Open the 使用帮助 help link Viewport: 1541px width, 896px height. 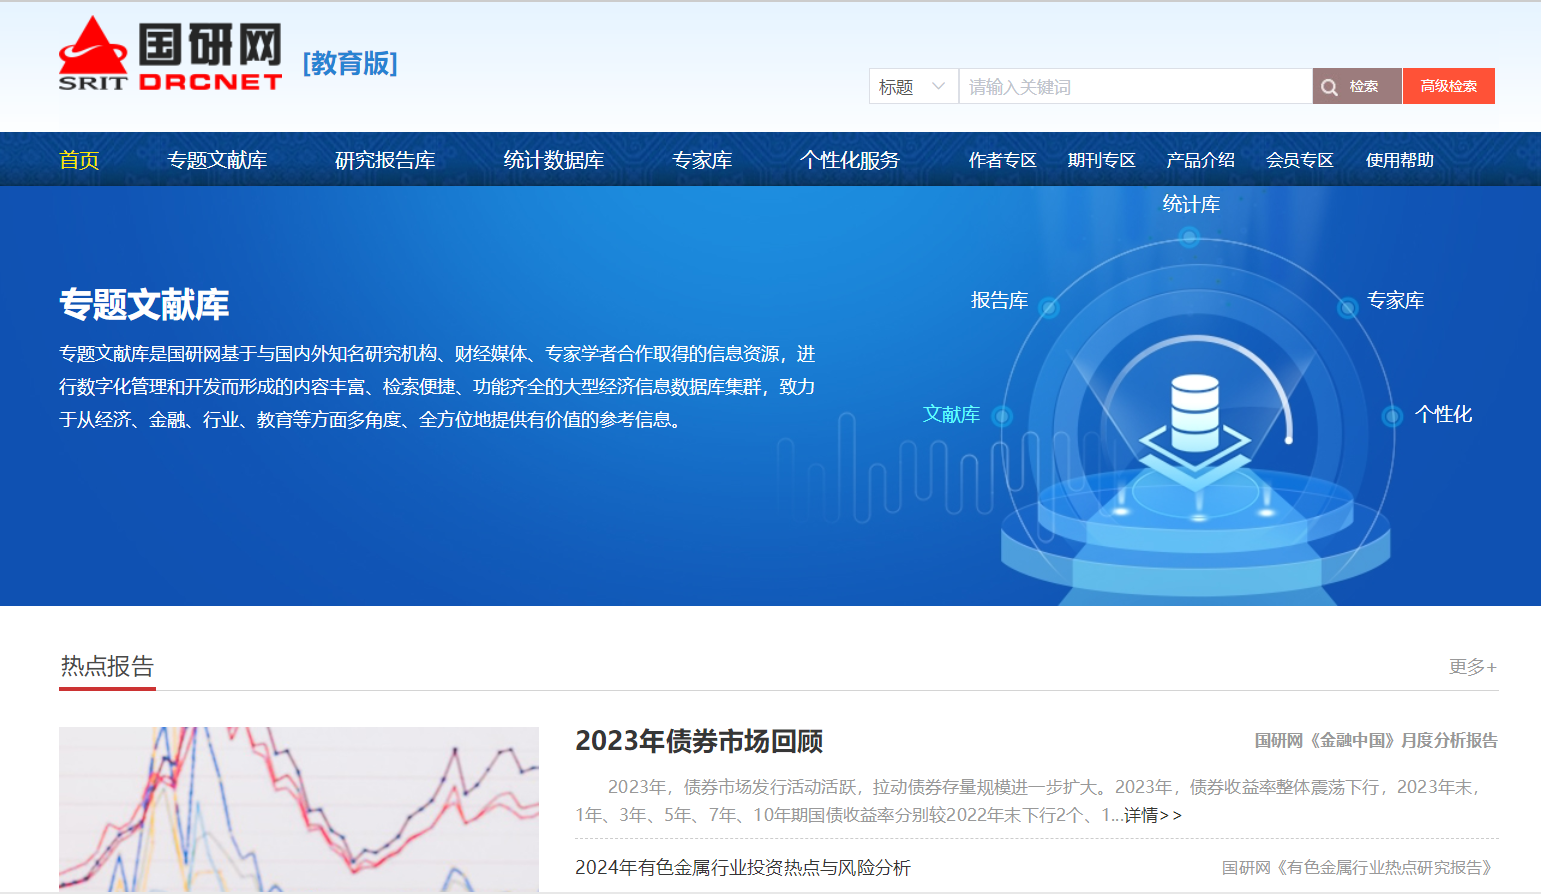point(1399,160)
